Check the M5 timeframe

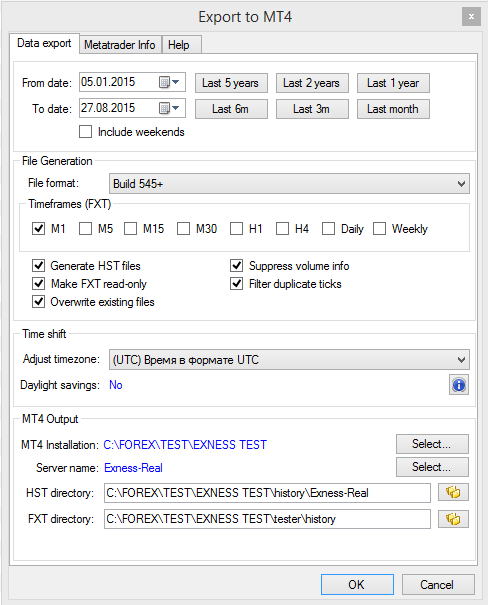85,228
